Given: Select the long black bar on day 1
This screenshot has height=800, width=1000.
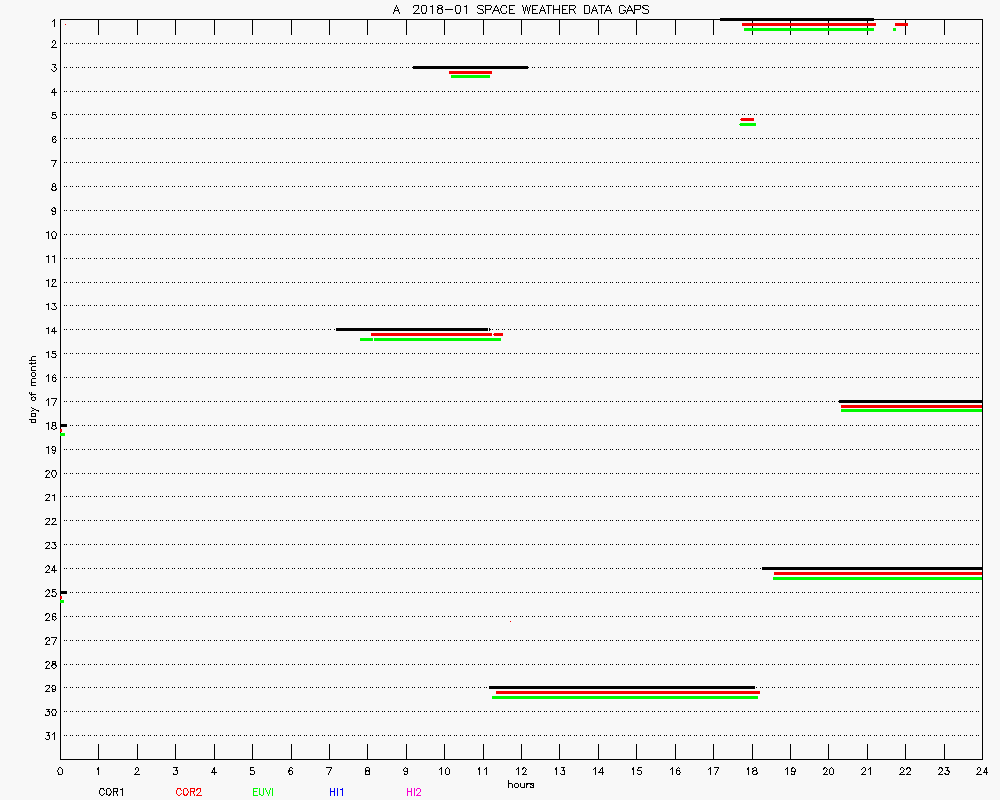Looking at the screenshot, I should point(796,19).
